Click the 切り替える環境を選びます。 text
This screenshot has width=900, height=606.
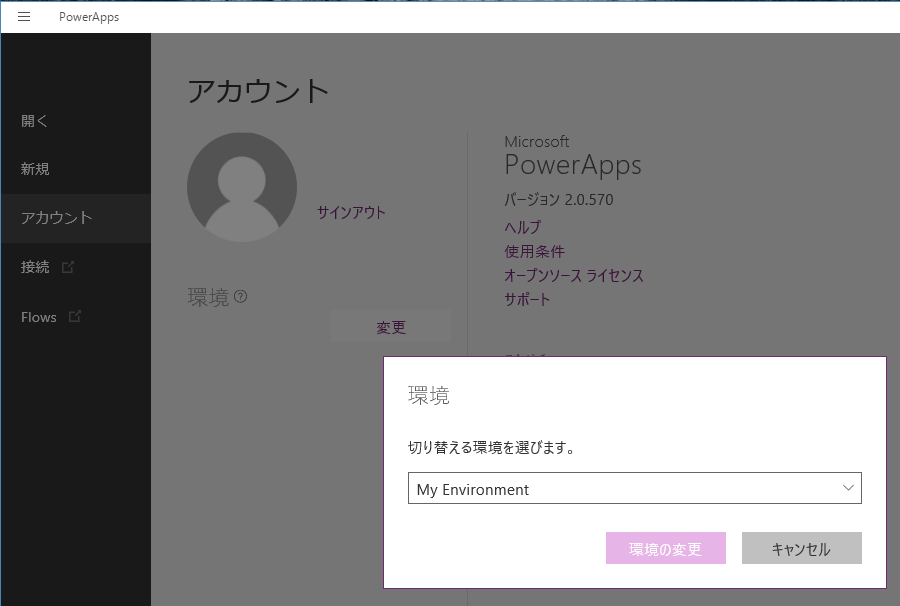[491, 447]
